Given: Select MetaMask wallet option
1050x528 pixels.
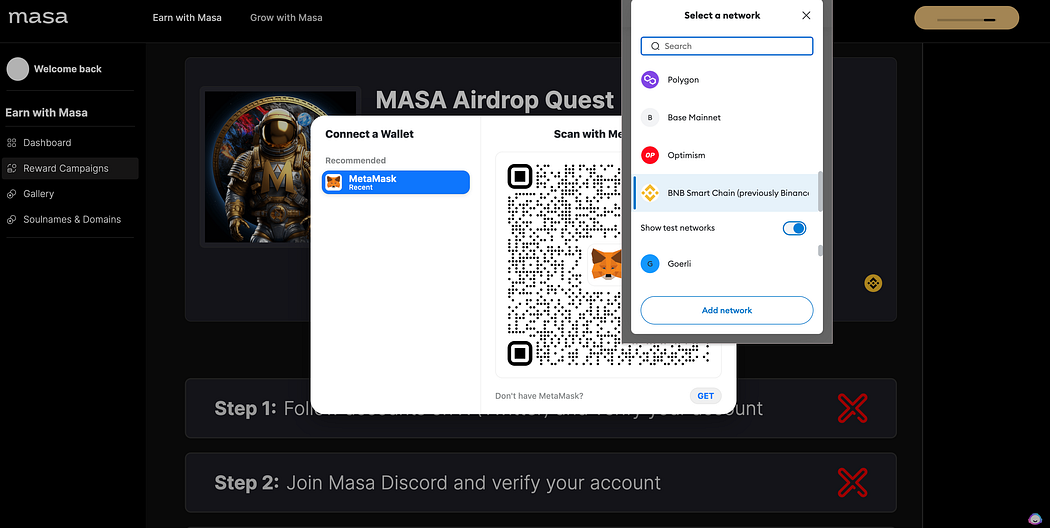Looking at the screenshot, I should point(396,182).
